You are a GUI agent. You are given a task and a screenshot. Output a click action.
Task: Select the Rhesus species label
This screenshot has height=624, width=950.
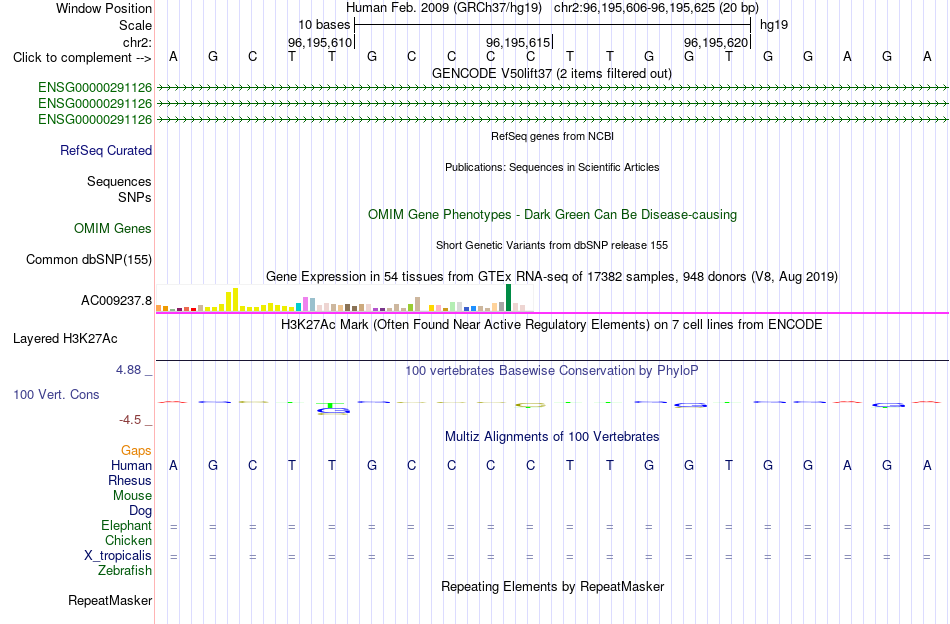coord(130,480)
